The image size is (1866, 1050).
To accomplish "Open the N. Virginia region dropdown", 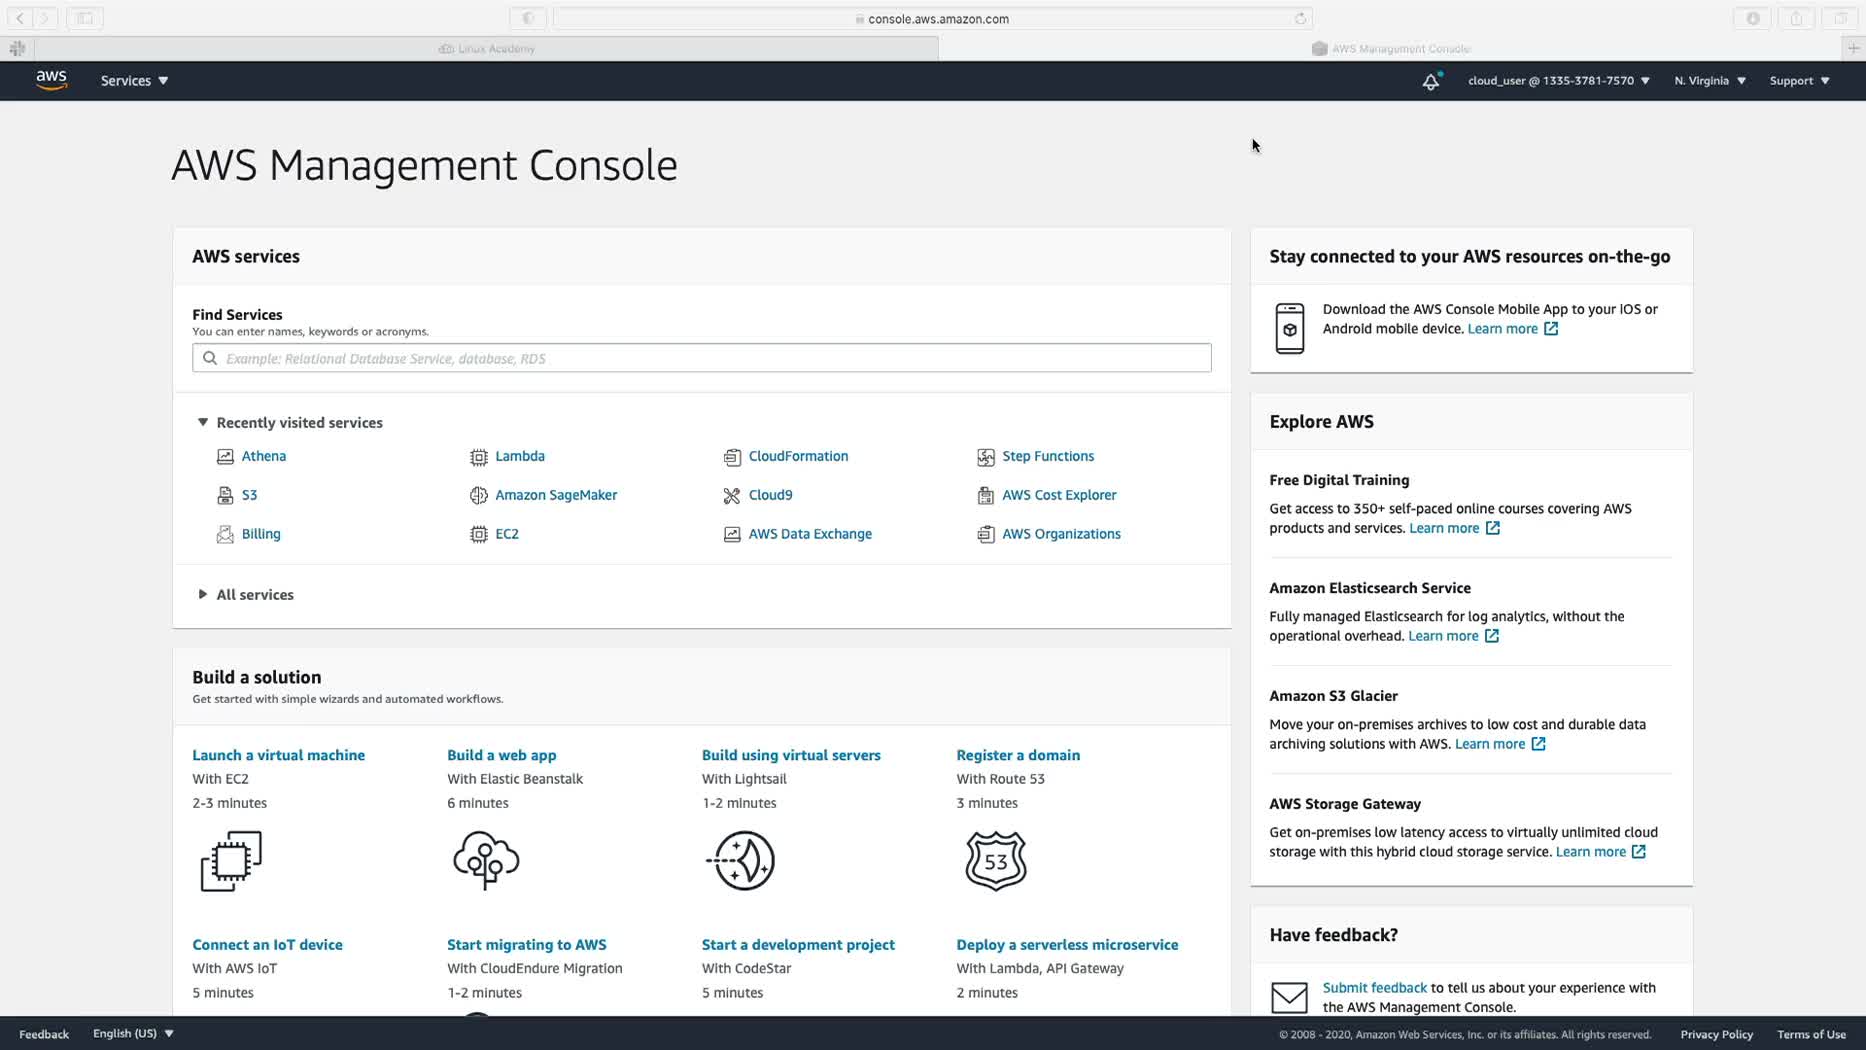I will click(x=1710, y=81).
